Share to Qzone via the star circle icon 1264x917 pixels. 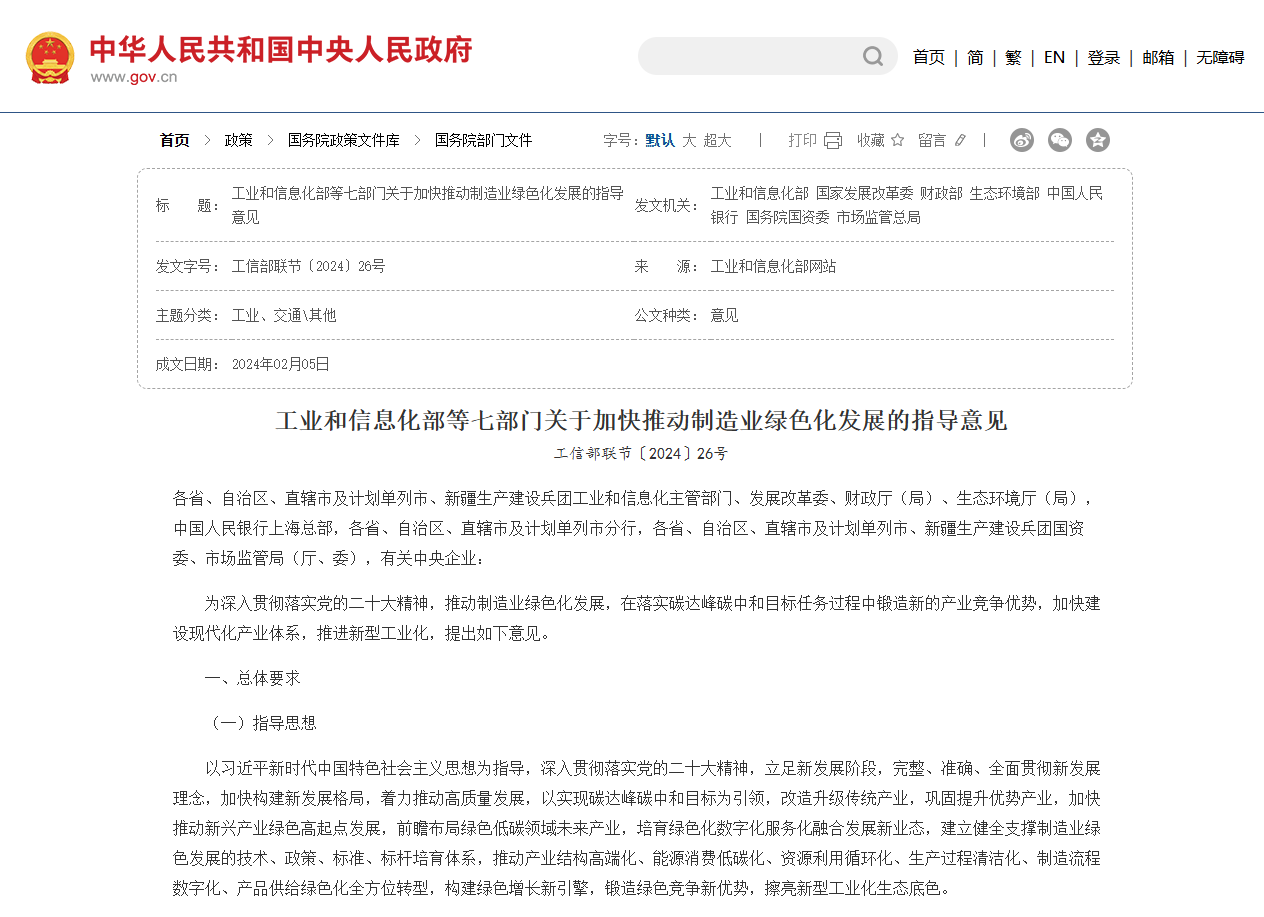(x=1098, y=140)
